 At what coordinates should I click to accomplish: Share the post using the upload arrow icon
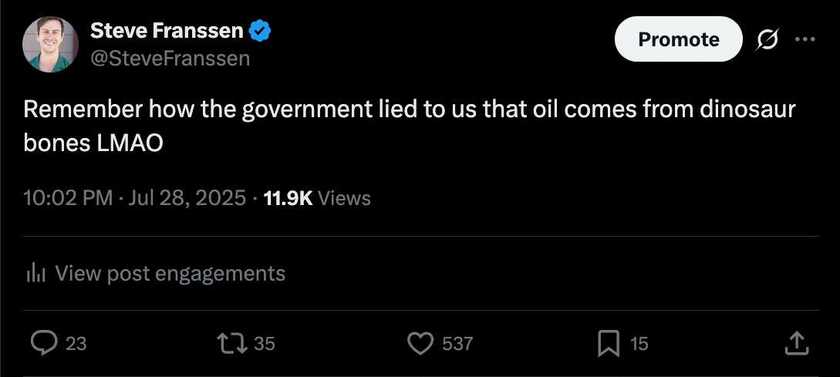[796, 343]
